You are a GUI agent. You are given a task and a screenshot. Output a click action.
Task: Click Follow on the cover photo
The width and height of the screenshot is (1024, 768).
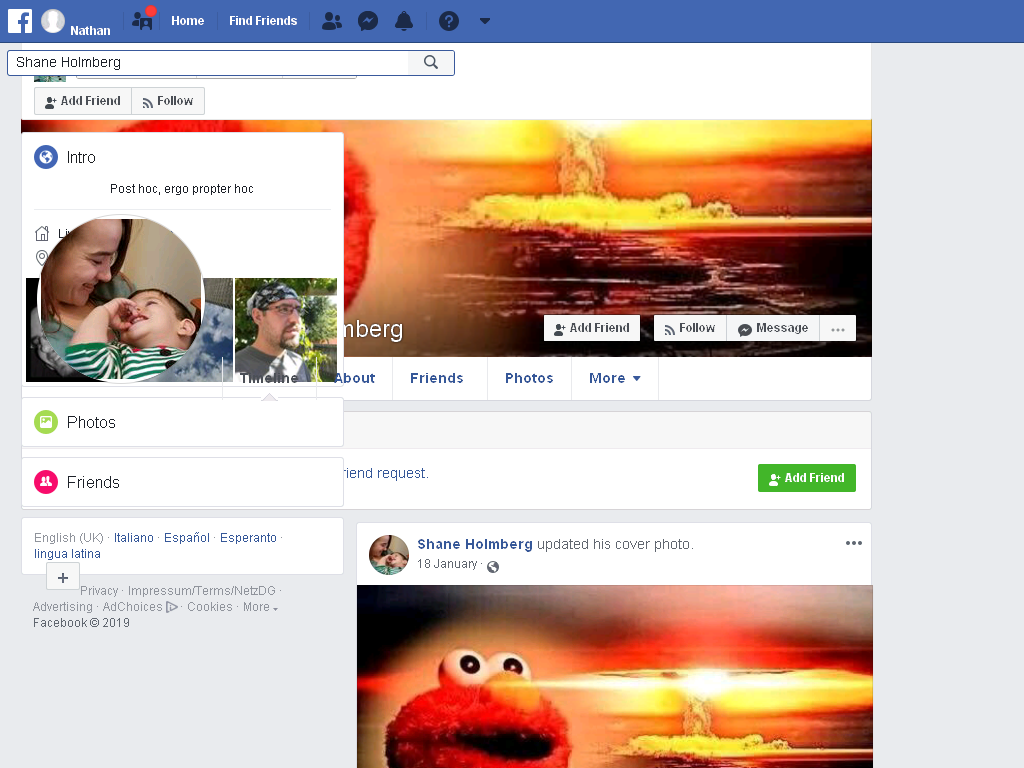point(690,328)
